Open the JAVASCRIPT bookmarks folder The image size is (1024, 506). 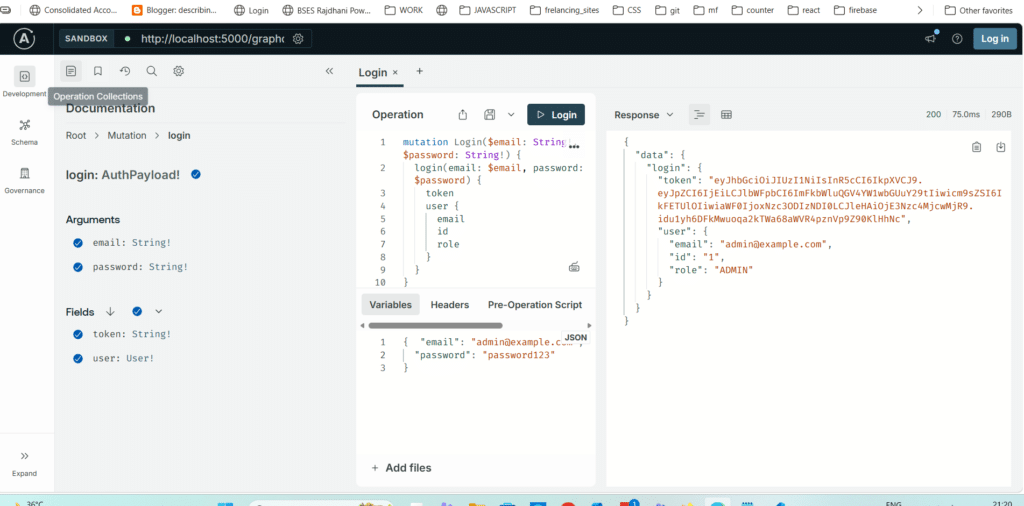point(487,10)
